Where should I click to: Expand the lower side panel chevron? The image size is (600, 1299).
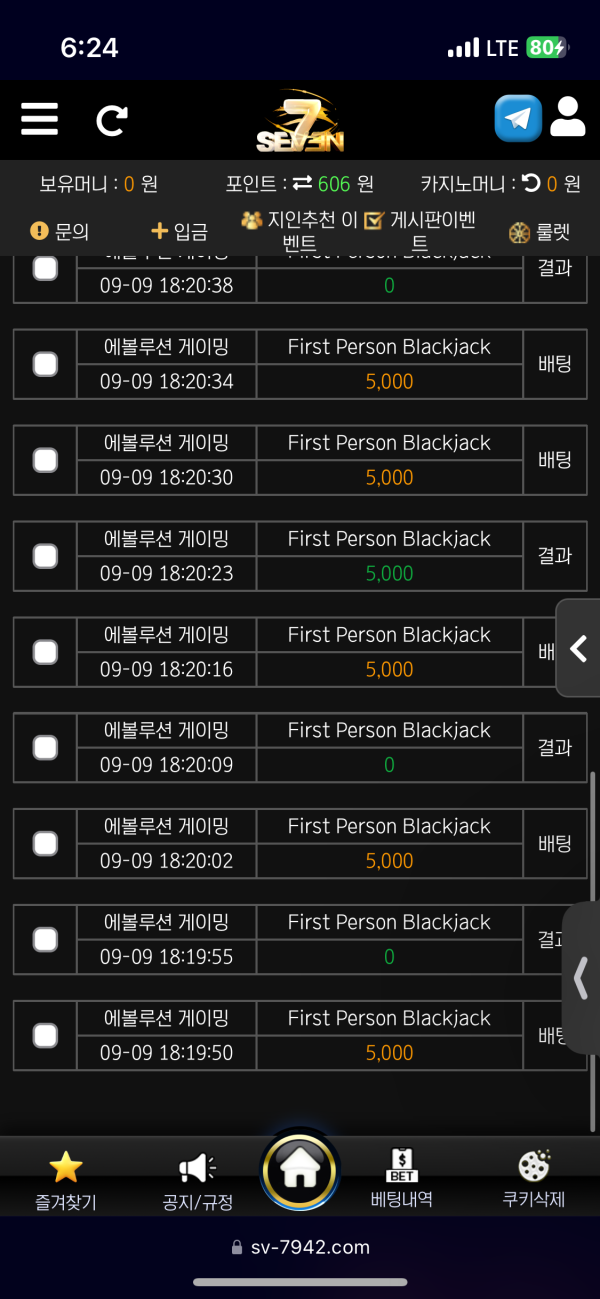pos(581,978)
